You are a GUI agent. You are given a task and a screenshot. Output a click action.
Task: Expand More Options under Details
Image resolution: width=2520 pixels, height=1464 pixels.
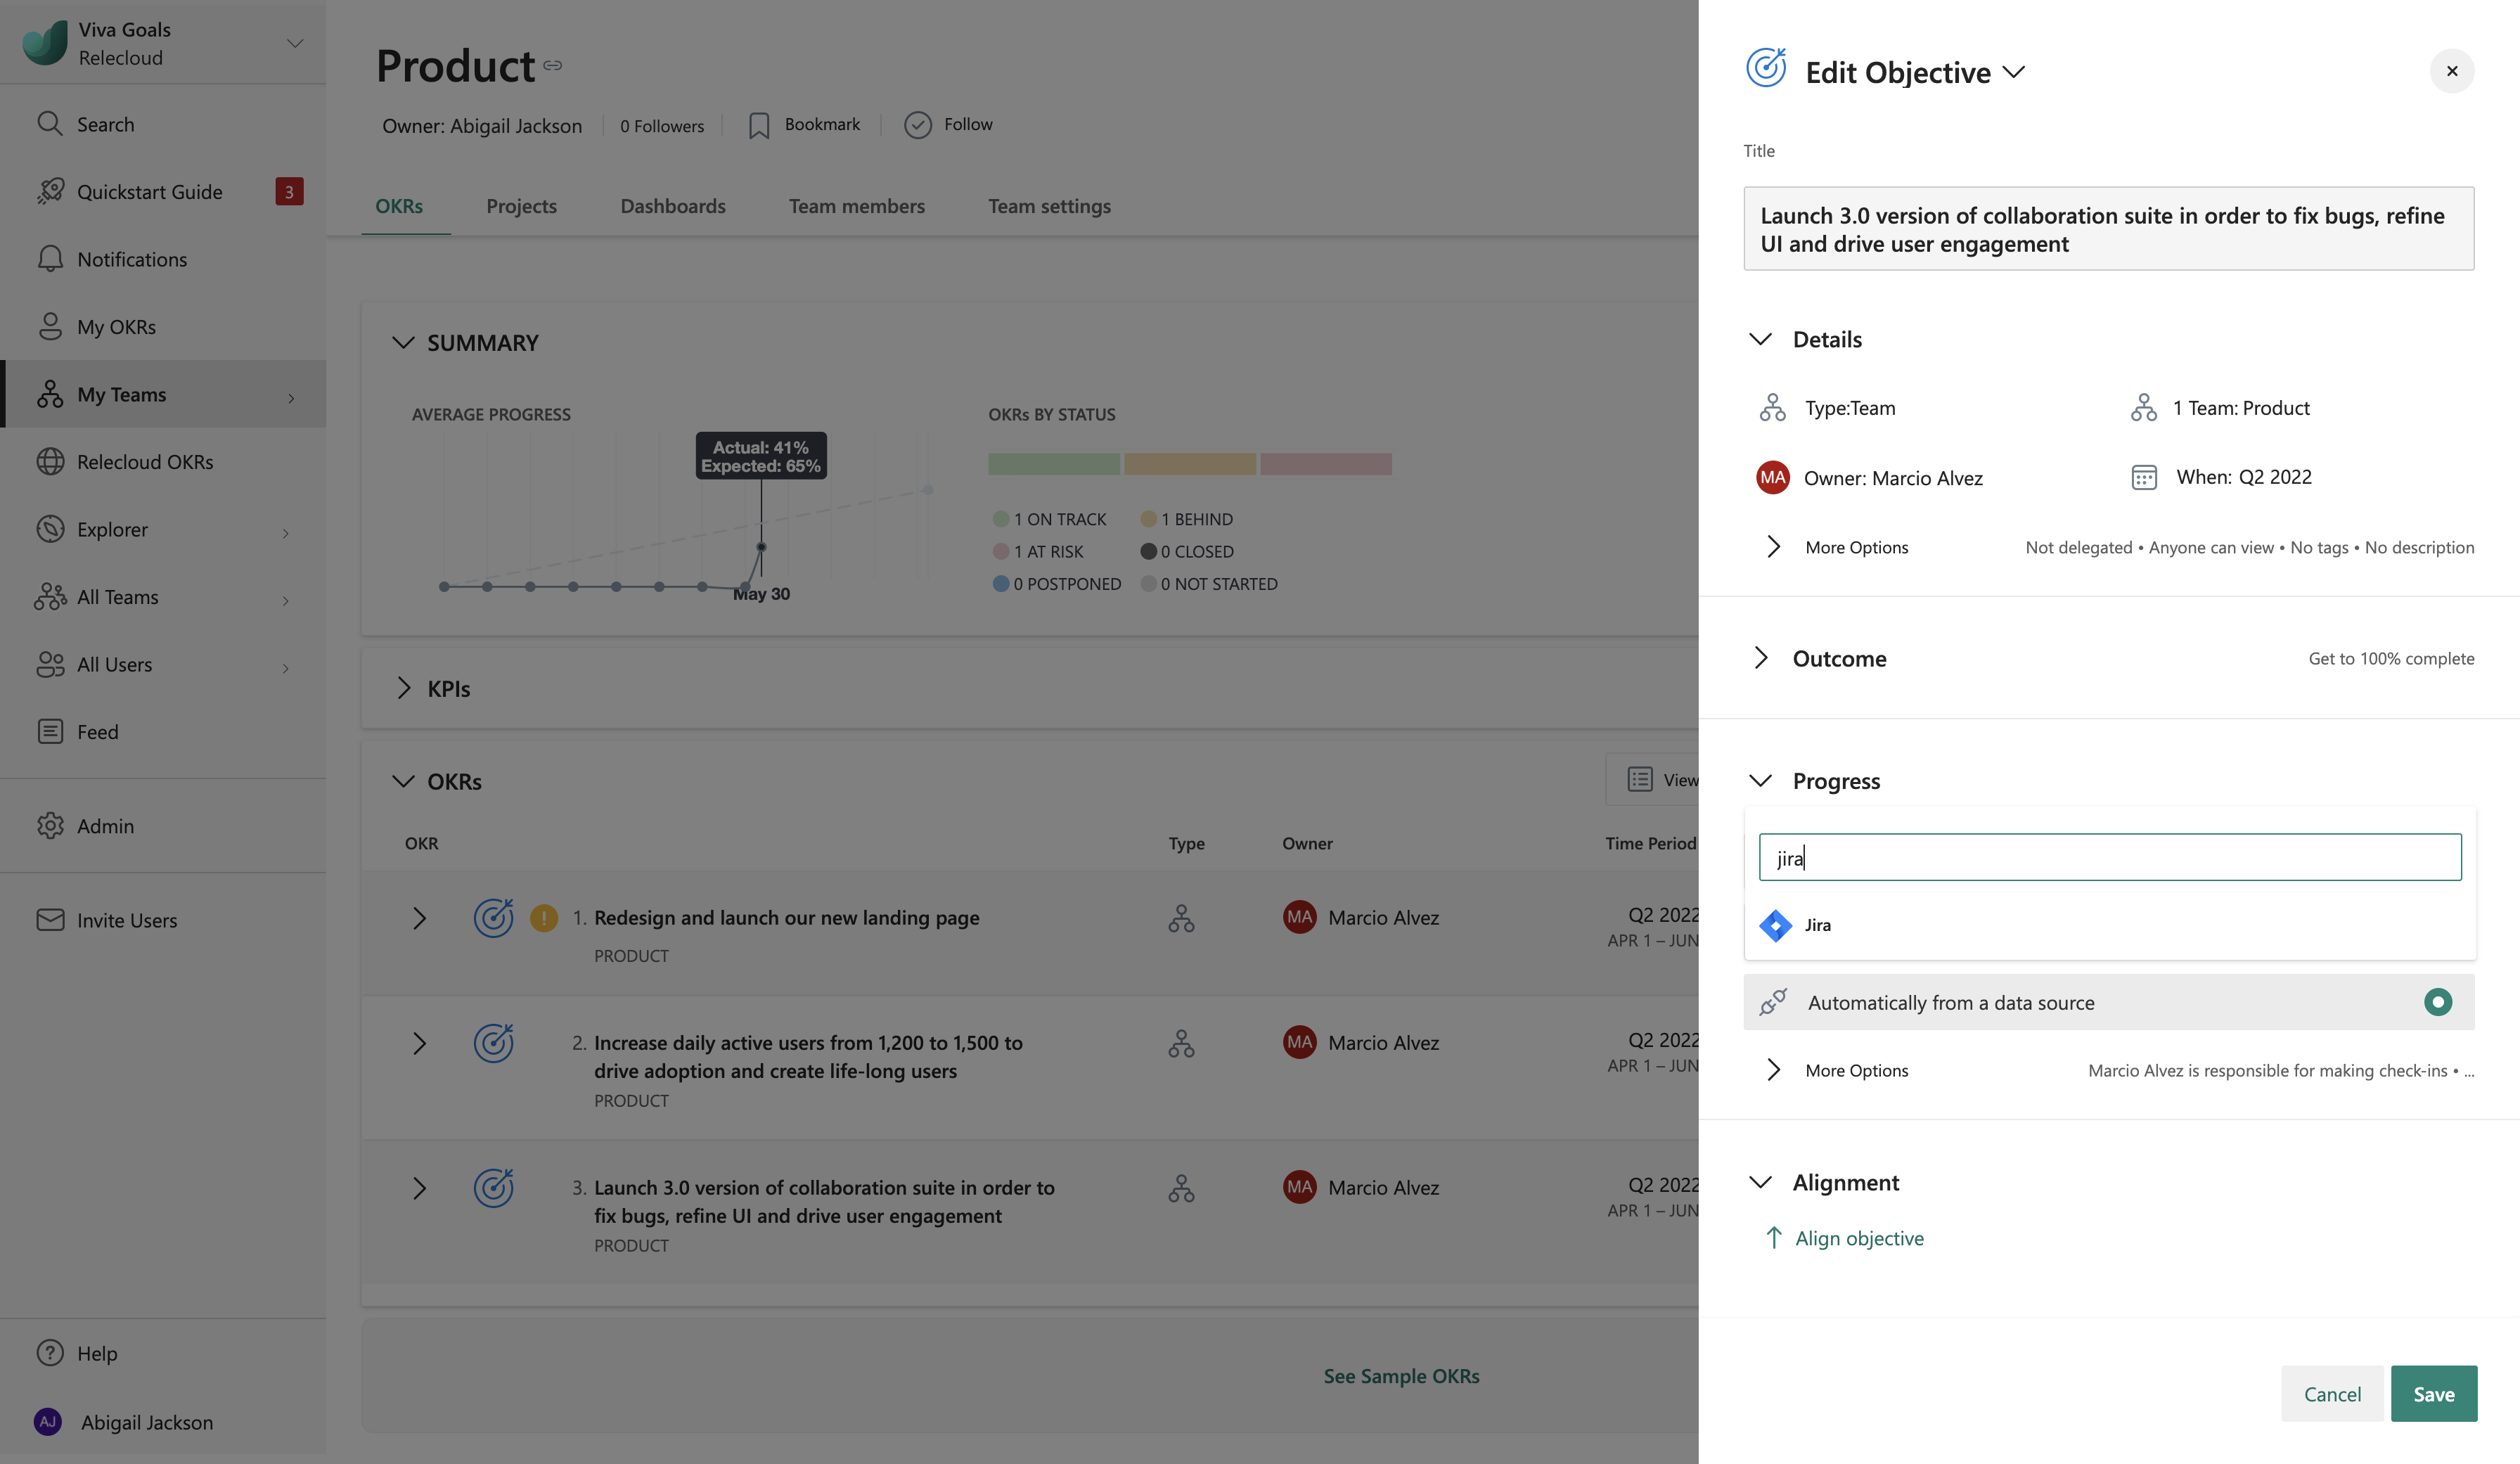click(x=1773, y=547)
